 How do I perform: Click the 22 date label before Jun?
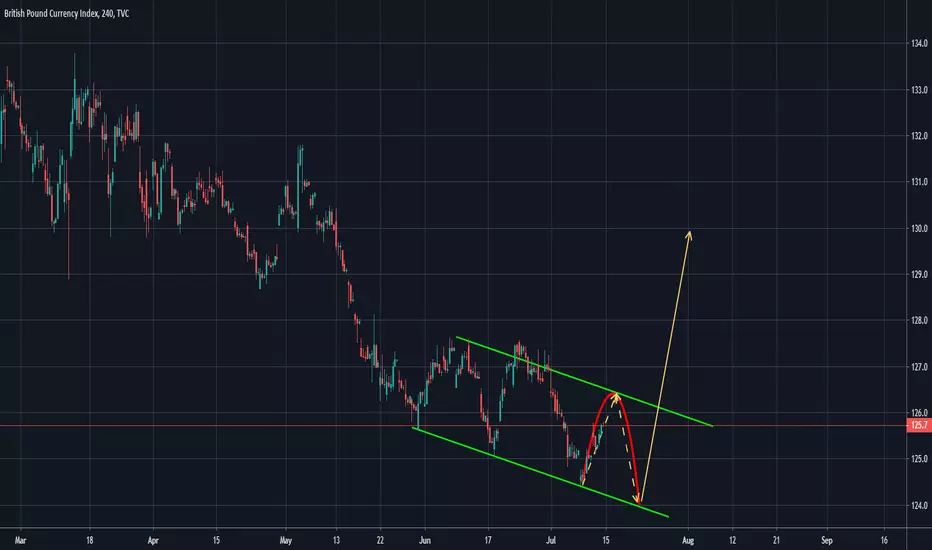[380, 540]
